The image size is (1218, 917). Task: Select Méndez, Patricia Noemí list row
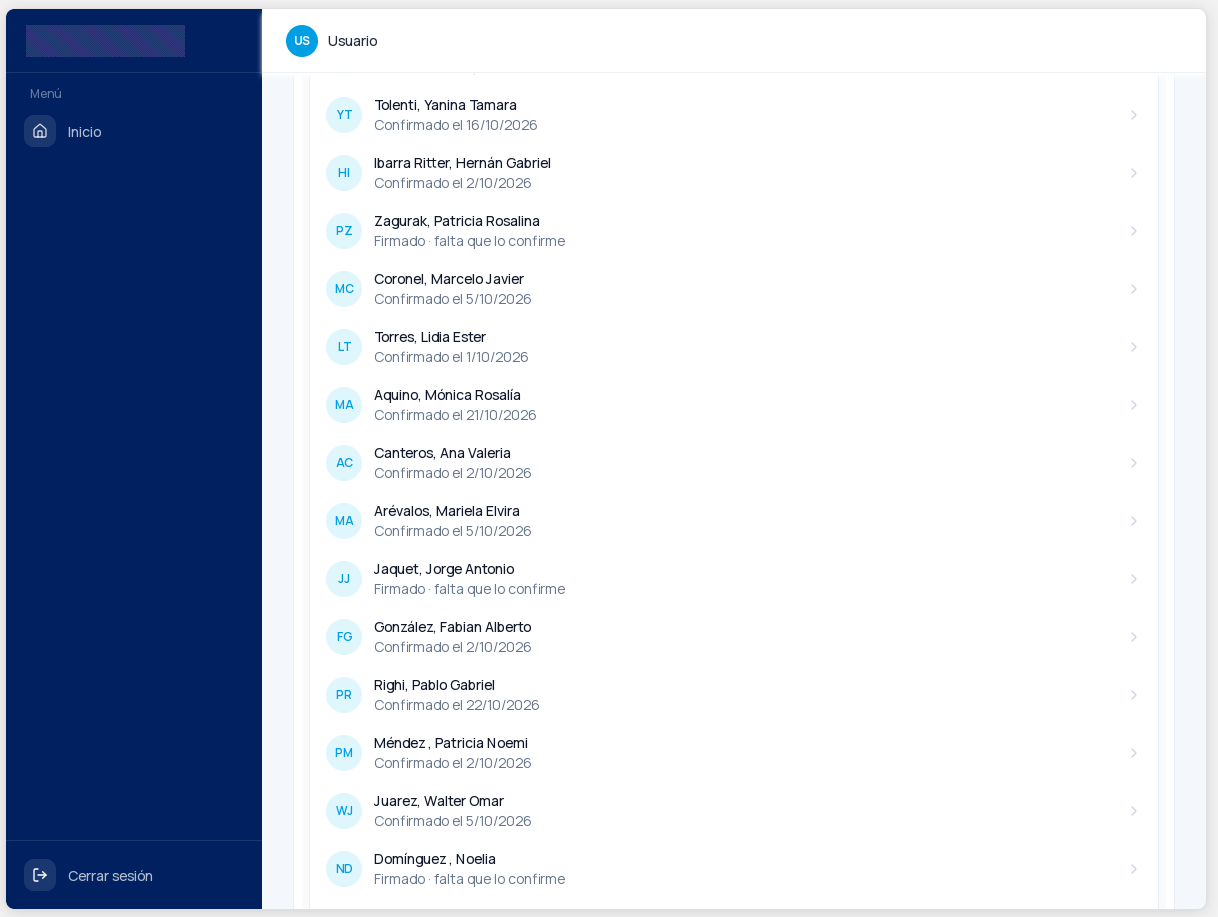734,753
